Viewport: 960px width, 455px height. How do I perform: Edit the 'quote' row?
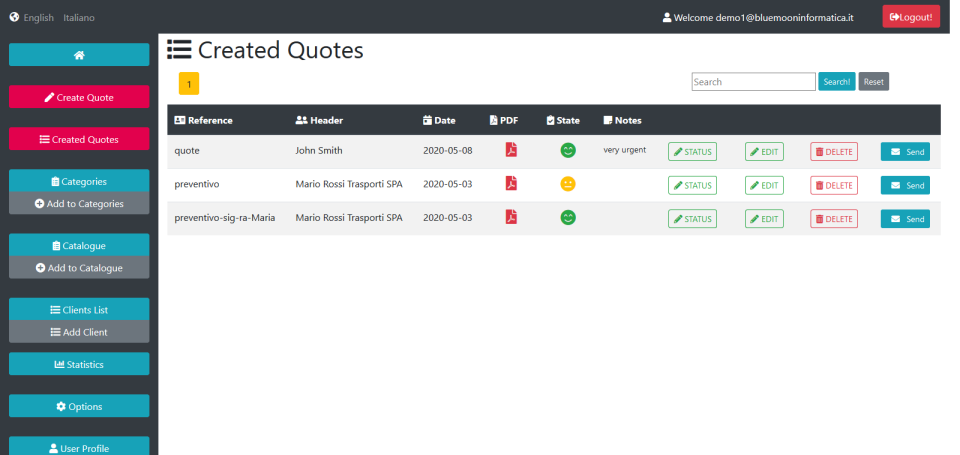click(764, 151)
